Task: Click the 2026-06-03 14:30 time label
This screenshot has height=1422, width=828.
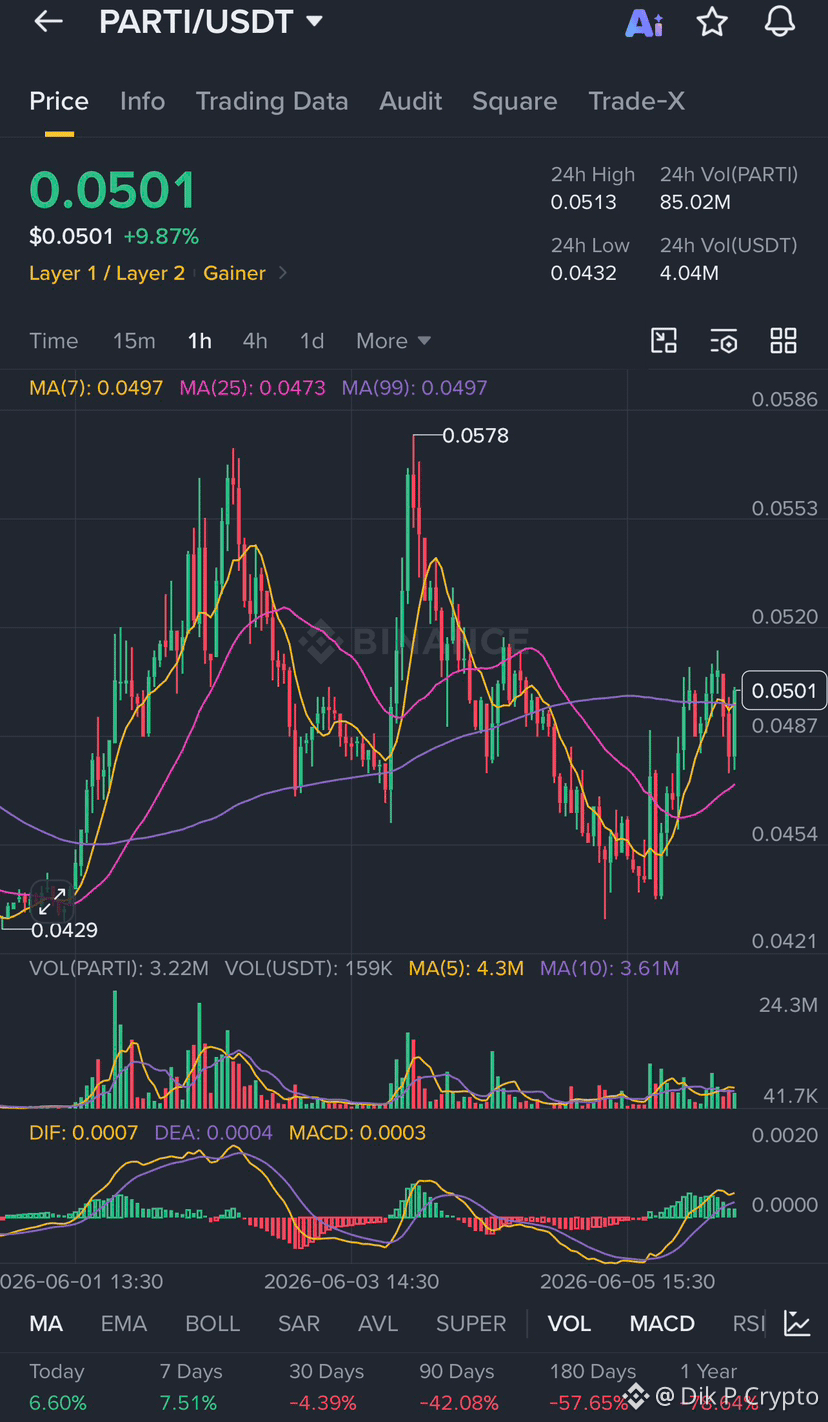Action: pos(351,1281)
